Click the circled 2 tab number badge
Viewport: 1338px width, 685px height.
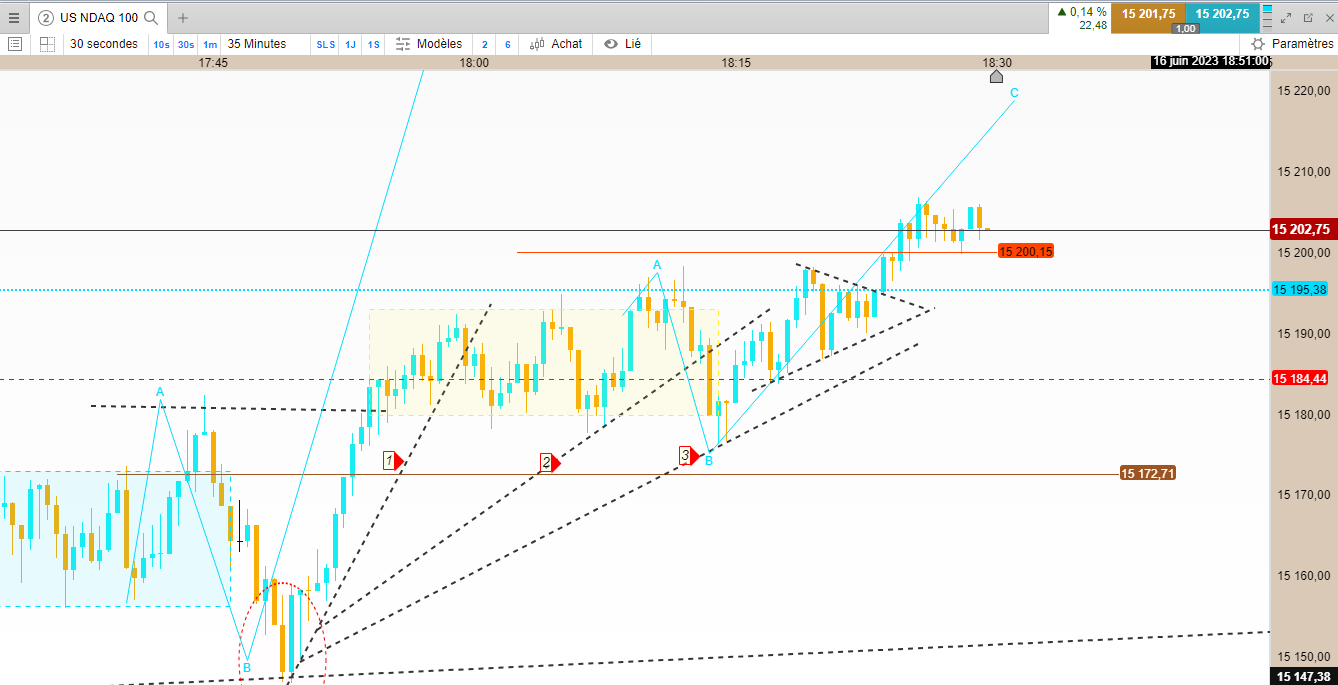tap(45, 18)
